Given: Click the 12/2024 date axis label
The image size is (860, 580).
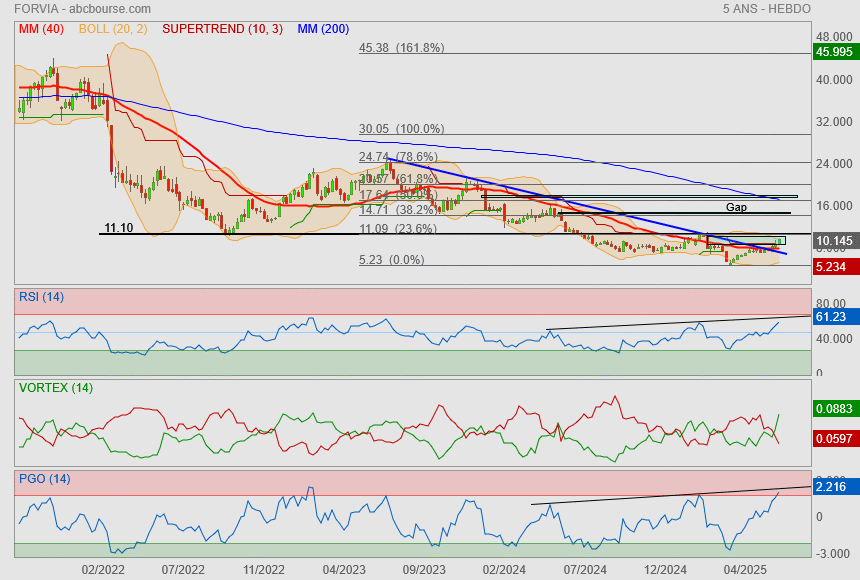Looking at the screenshot, I should [x=665, y=570].
